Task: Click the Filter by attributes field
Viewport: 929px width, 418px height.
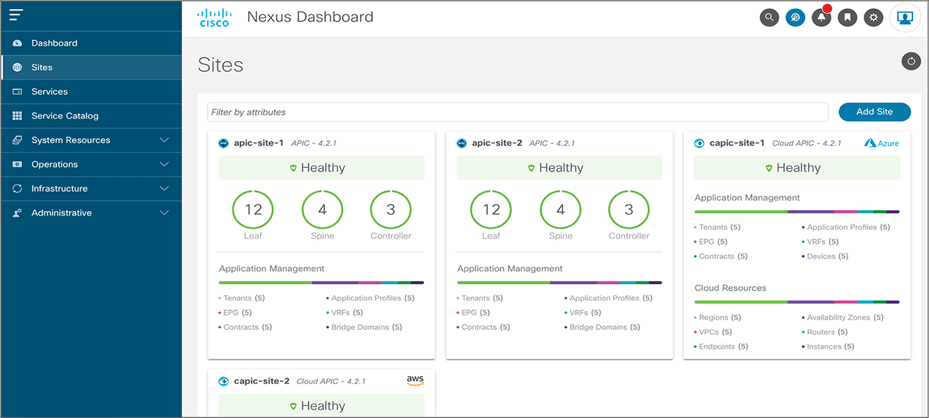Action: [517, 112]
